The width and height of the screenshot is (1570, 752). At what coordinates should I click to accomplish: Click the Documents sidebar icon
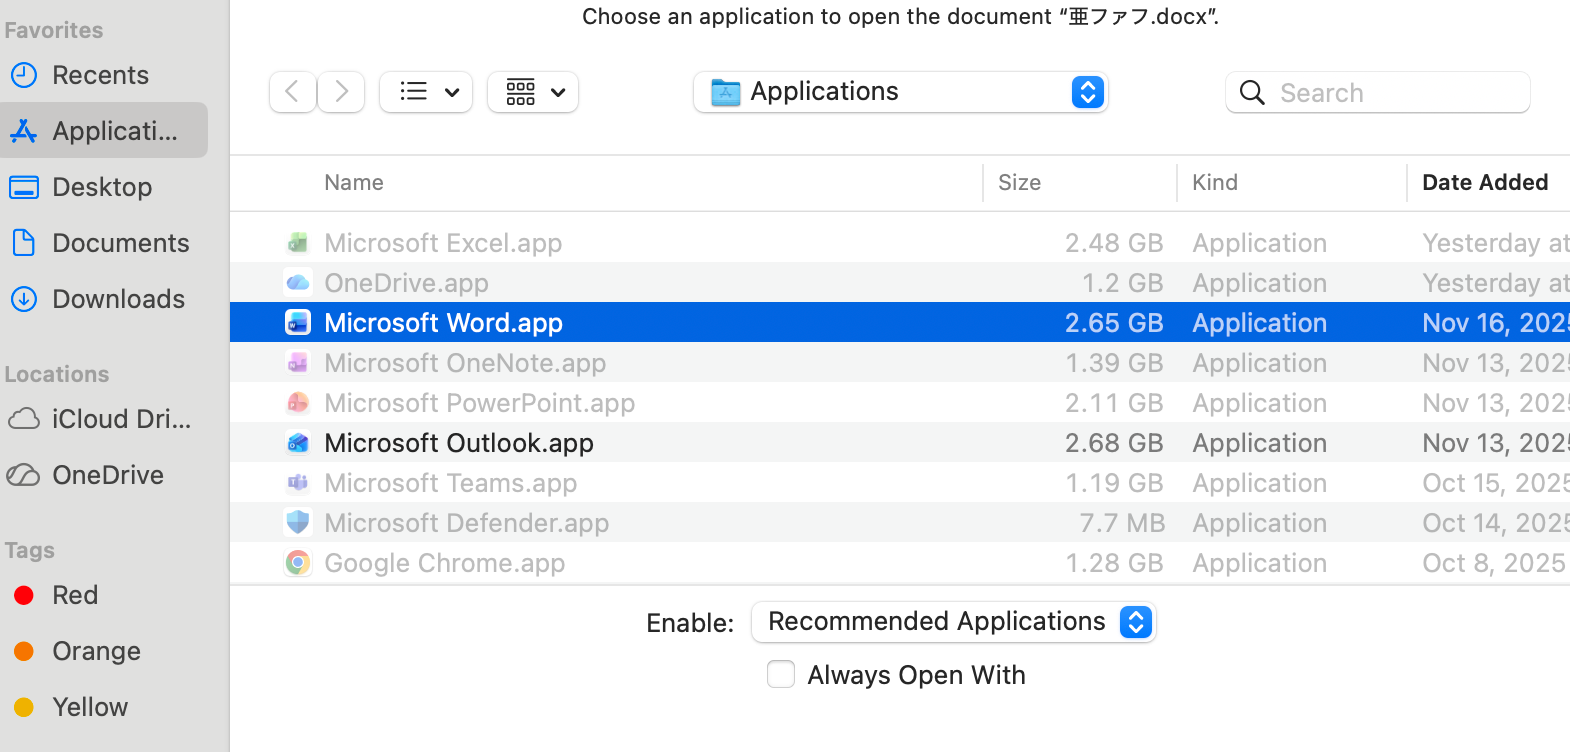pos(24,243)
